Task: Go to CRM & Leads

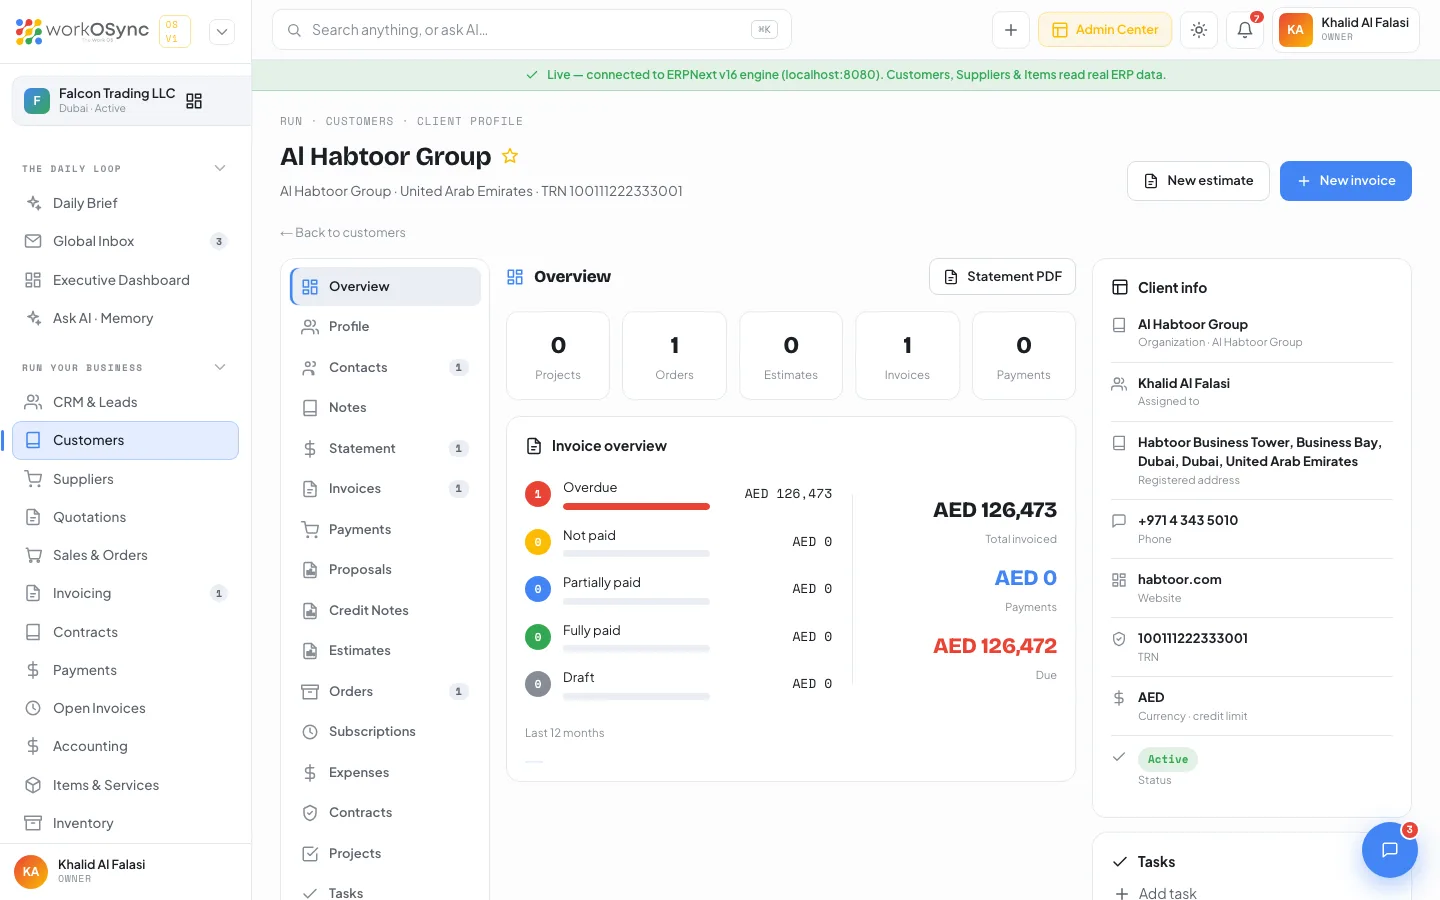Action: [x=125, y=402]
